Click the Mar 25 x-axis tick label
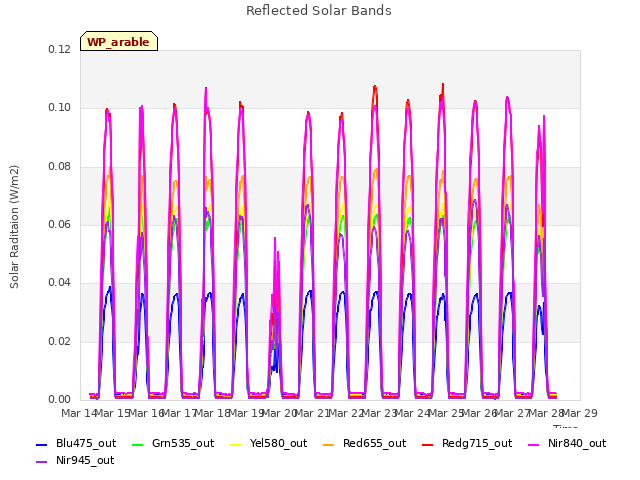This screenshot has width=640, height=480. [x=447, y=413]
